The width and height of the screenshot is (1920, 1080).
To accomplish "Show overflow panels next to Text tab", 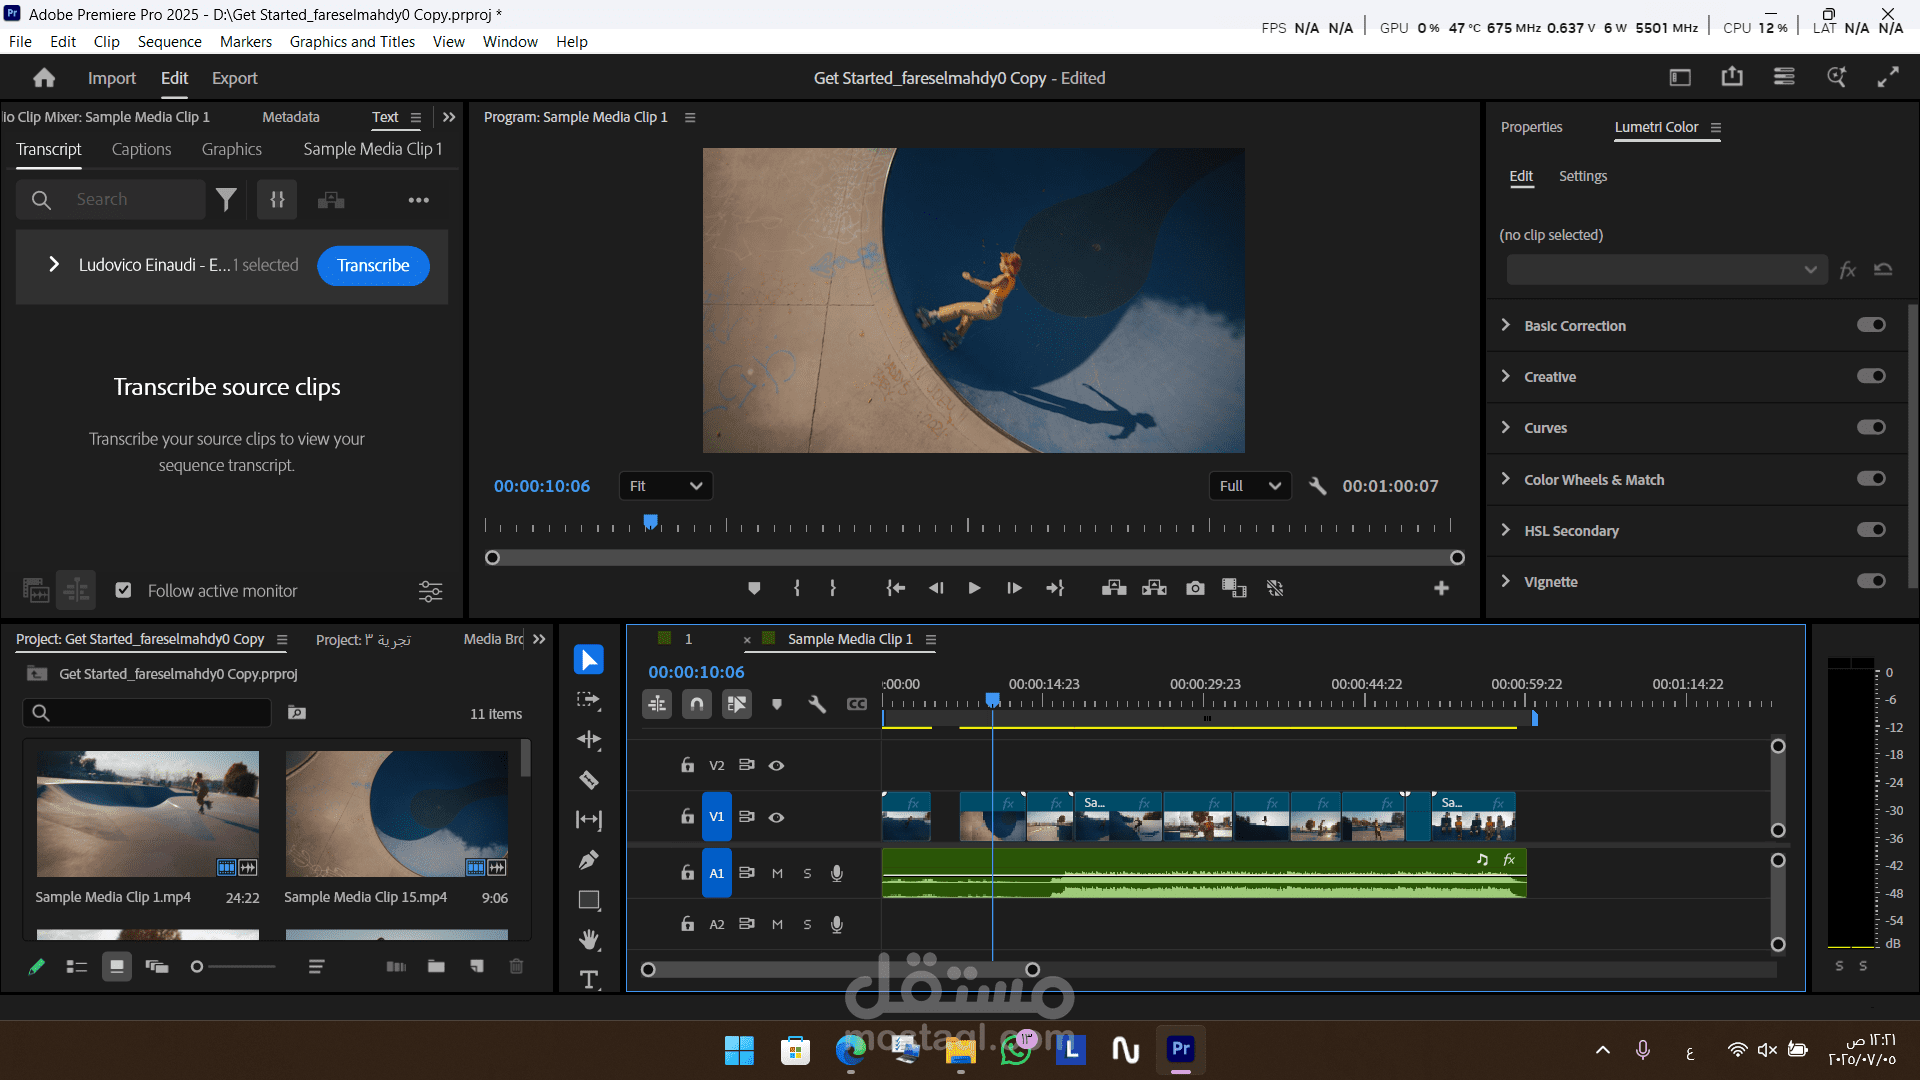I will pyautogui.click(x=449, y=117).
